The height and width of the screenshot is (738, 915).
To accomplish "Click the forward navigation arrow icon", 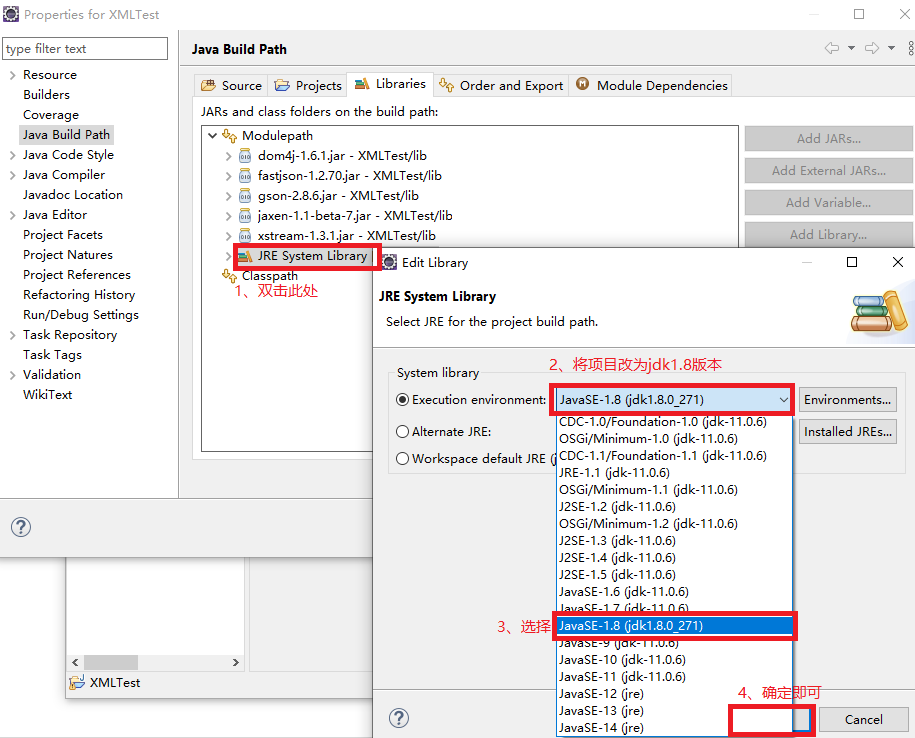I will pyautogui.click(x=872, y=48).
